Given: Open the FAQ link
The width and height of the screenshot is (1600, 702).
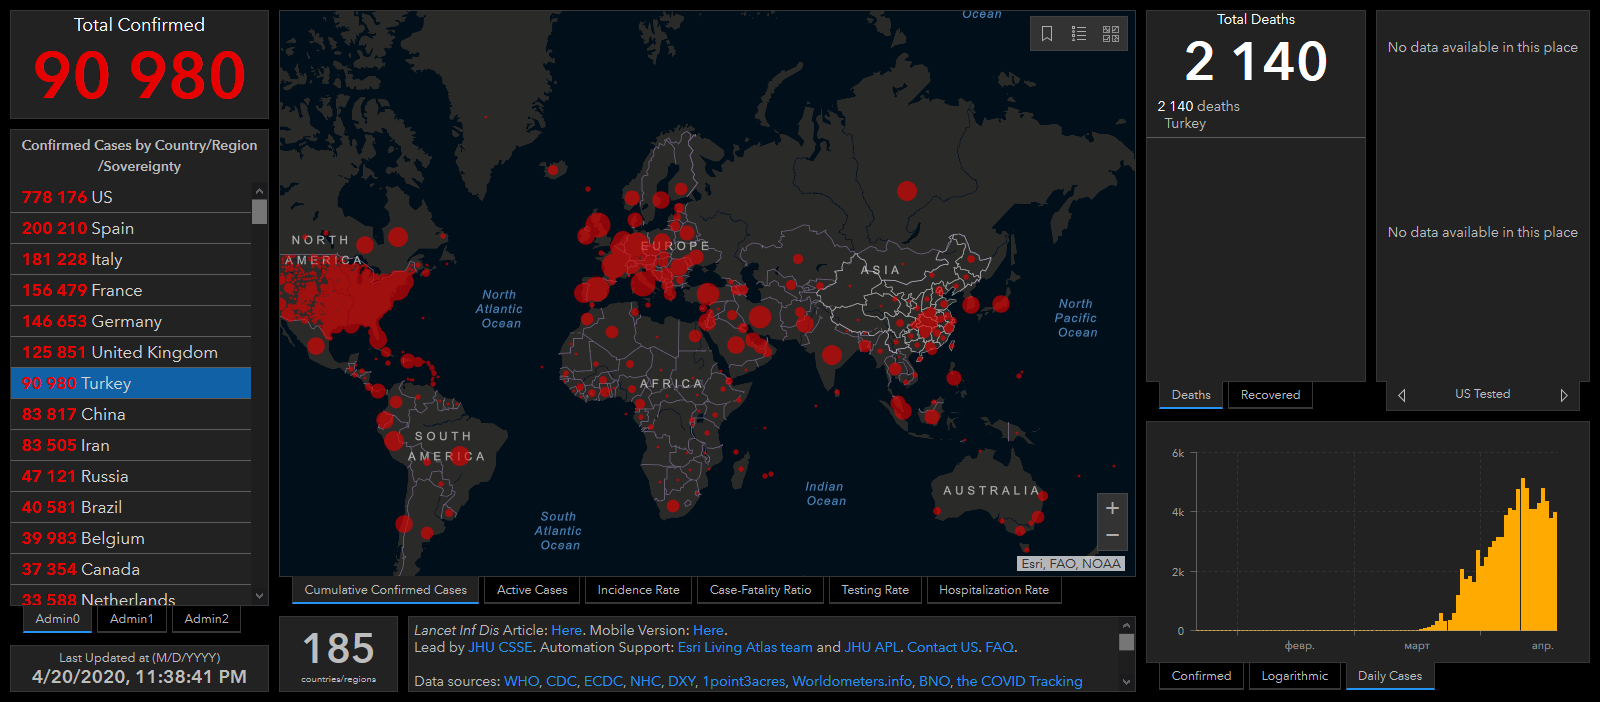Looking at the screenshot, I should pyautogui.click(x=999, y=647).
